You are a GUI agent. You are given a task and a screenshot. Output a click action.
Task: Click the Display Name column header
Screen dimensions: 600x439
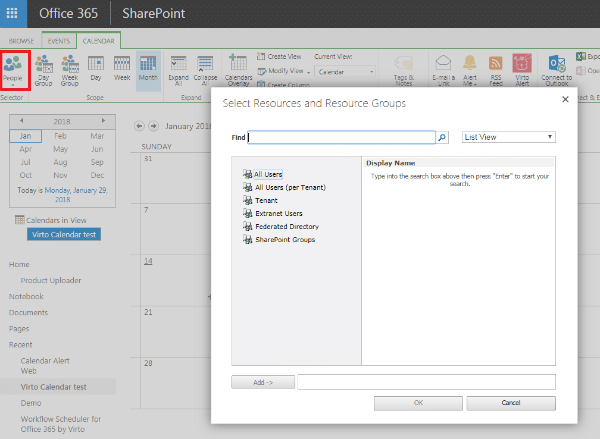pos(390,163)
